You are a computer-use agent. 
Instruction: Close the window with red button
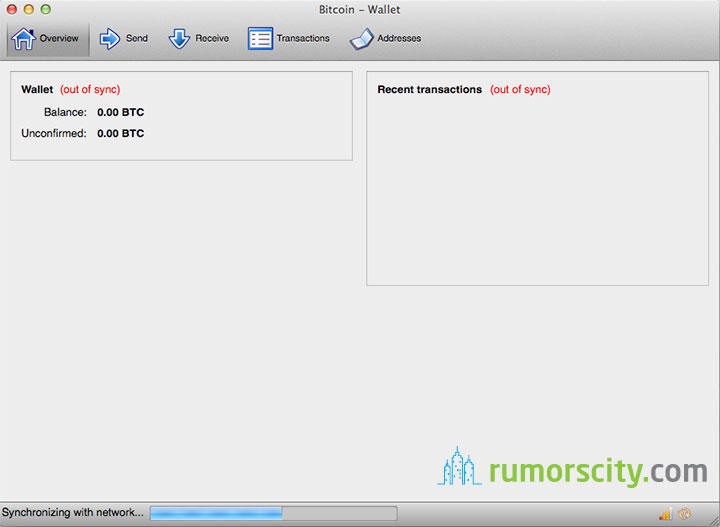point(12,9)
